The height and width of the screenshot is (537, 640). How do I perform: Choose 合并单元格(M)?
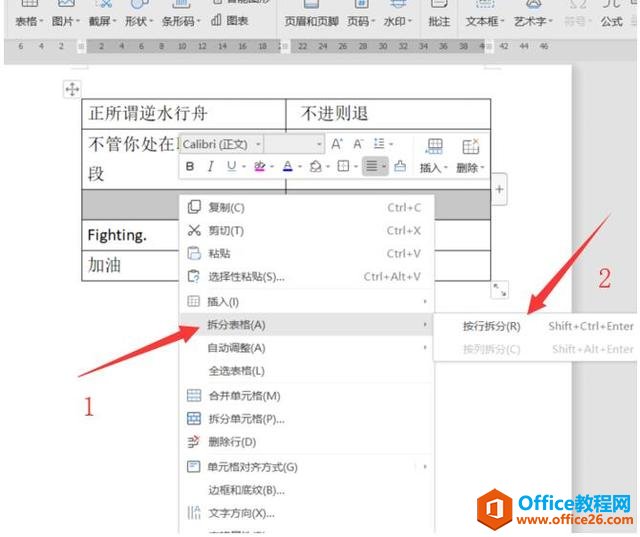[306, 396]
